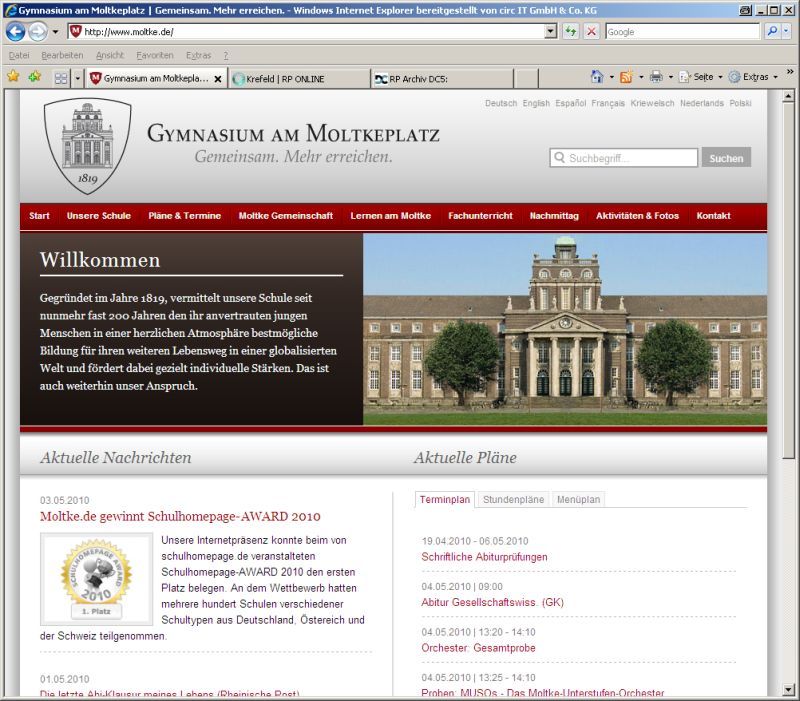Close the Gymnasium am Moltkeplatz tab
This screenshot has width=800, height=701.
218,79
